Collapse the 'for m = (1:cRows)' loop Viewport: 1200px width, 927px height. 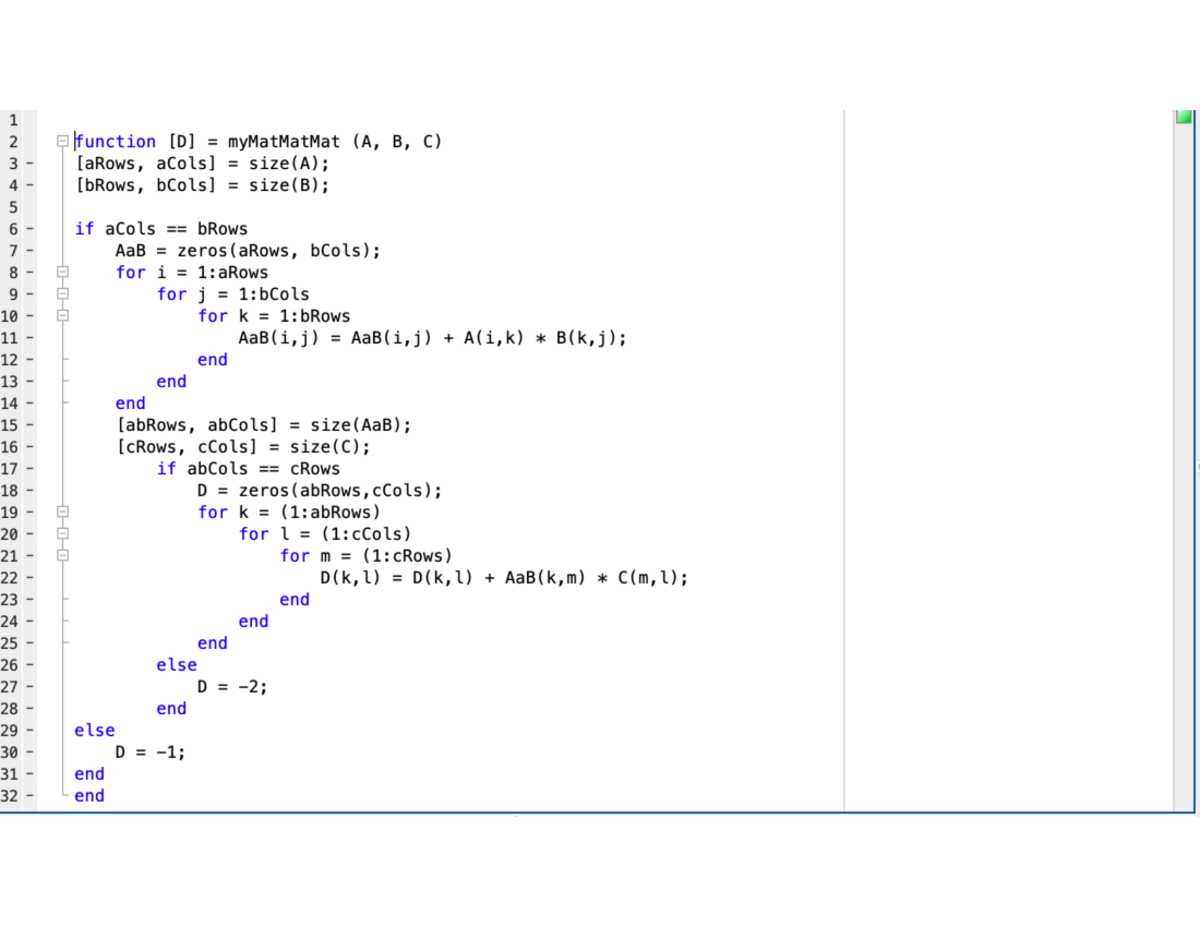(63, 556)
